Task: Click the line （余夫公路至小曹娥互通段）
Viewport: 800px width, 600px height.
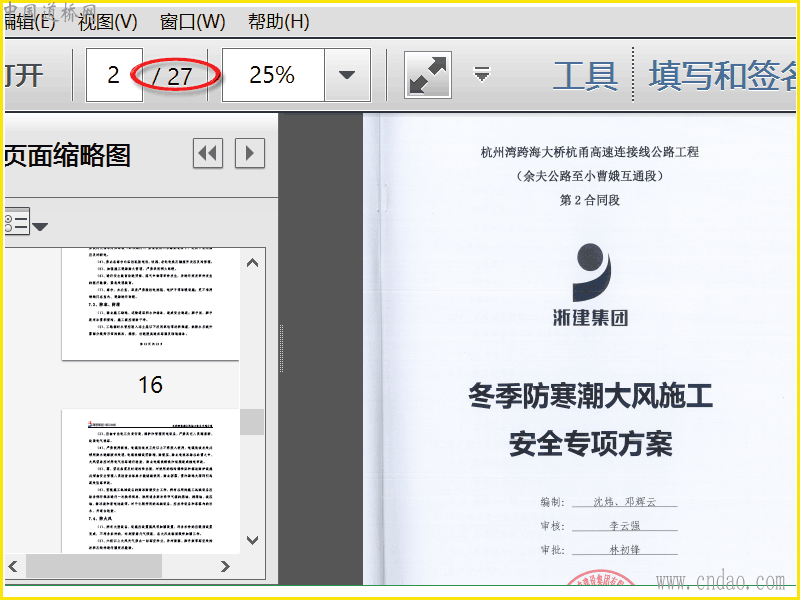Action: pyautogui.click(x=590, y=176)
